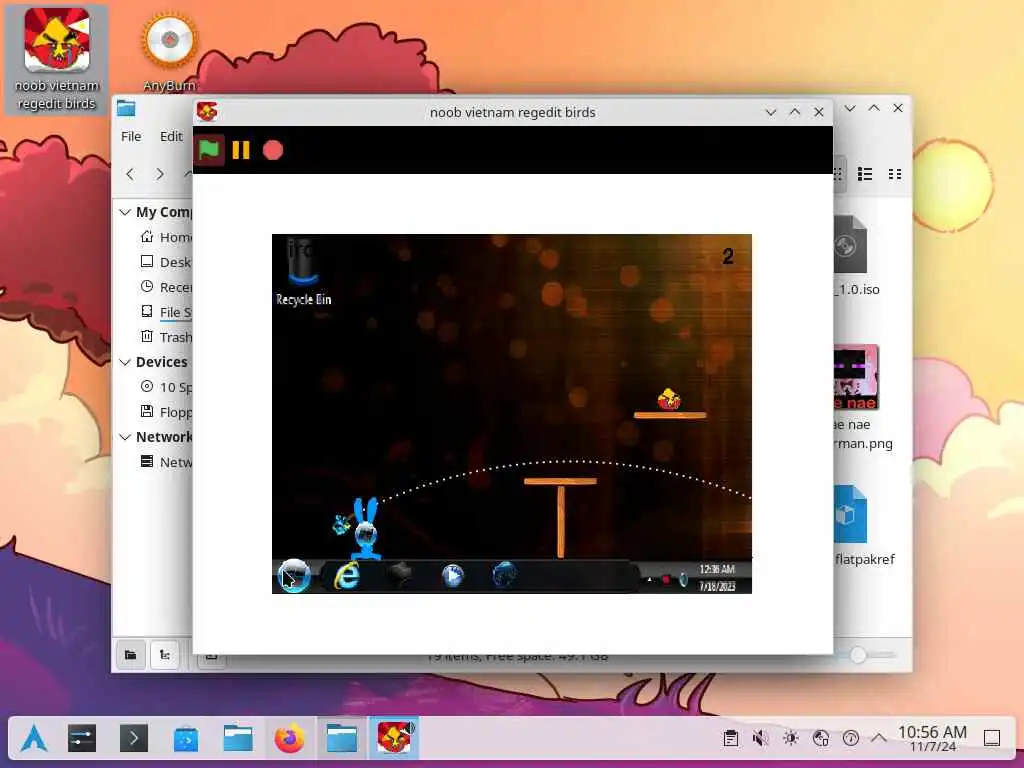Expand hidden system tray icons

coord(879,739)
